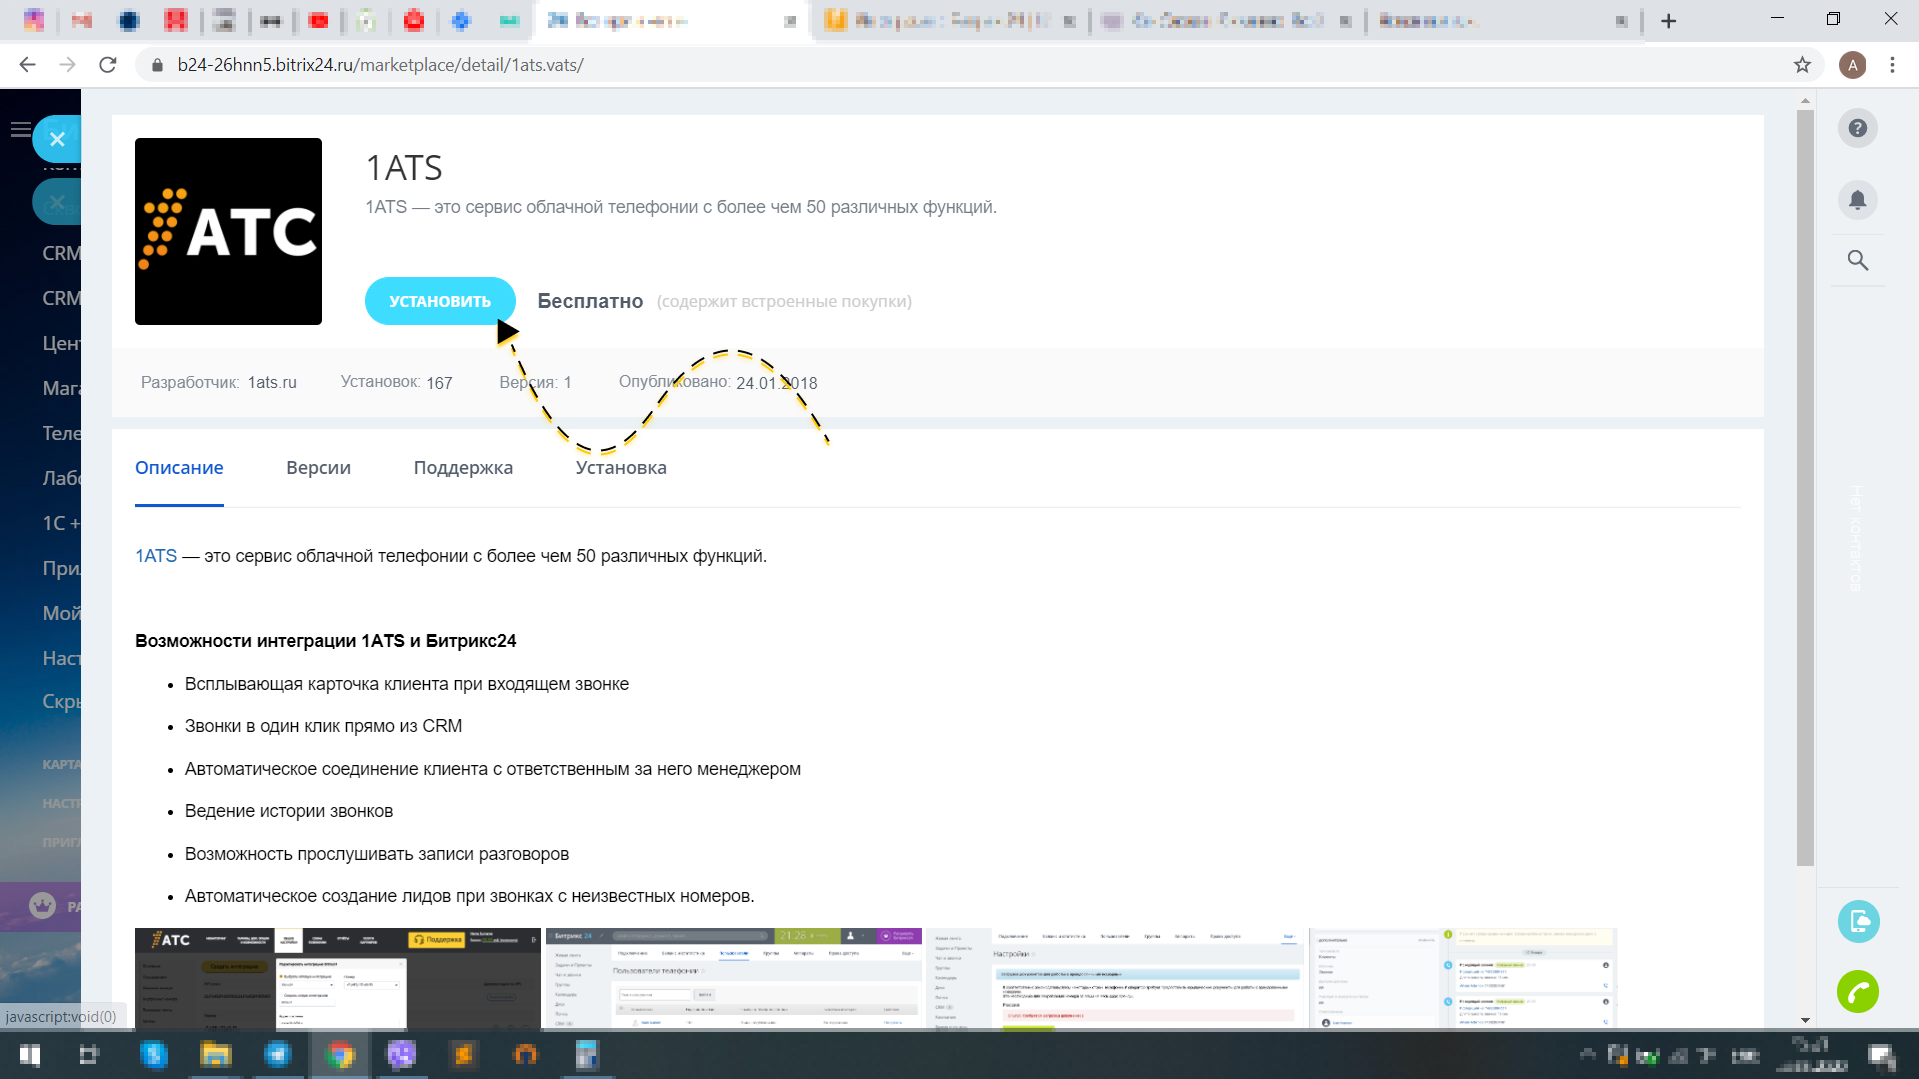Click the green phone call button

pyautogui.click(x=1857, y=992)
